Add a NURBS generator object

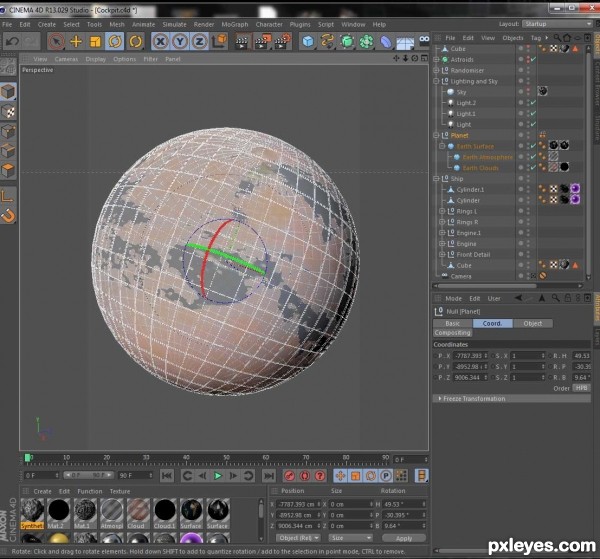[x=347, y=41]
